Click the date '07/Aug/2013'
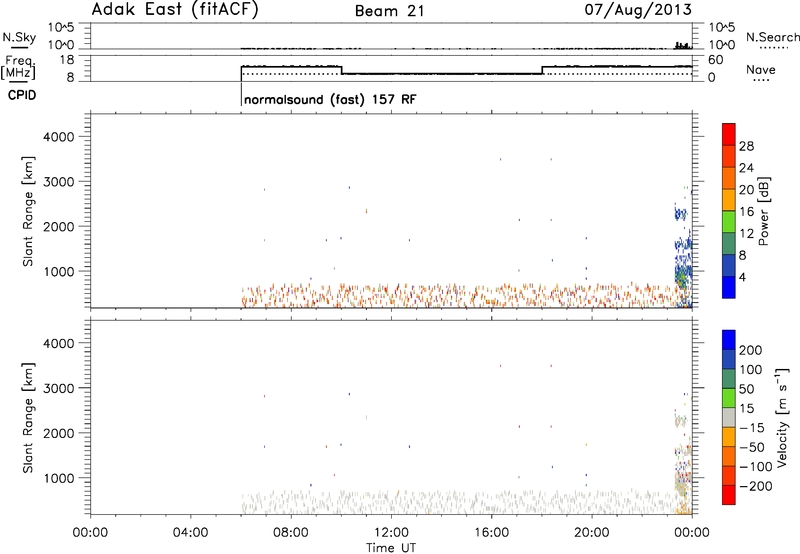This screenshot has width=800, height=554. [x=638, y=10]
